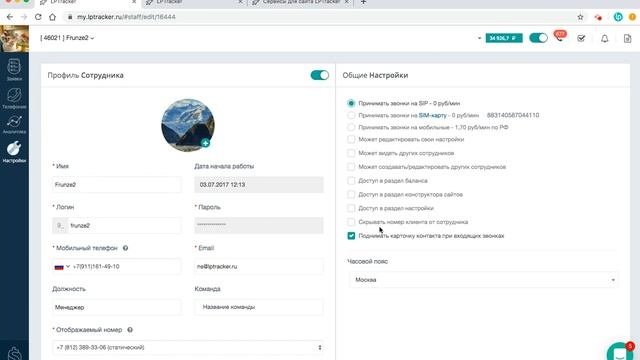
Task: Click the Команда input field
Action: point(259,307)
